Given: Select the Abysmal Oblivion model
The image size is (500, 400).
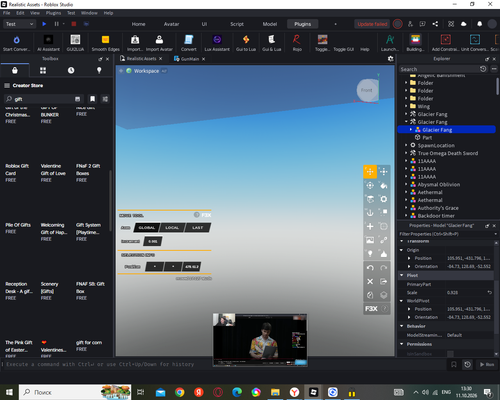Looking at the screenshot, I should coord(439,184).
